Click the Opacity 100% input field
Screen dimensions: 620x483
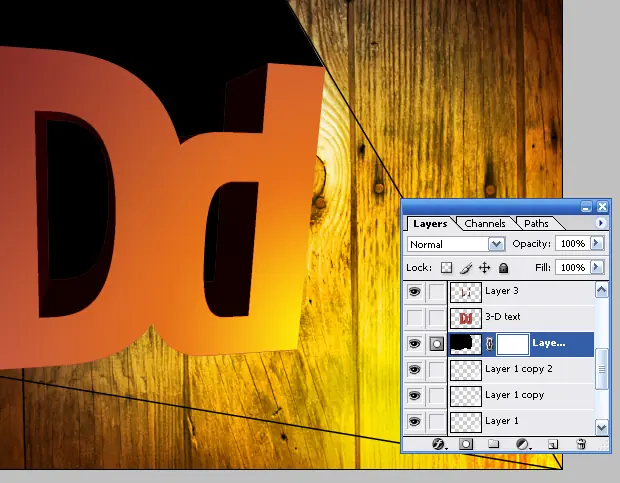click(x=573, y=243)
